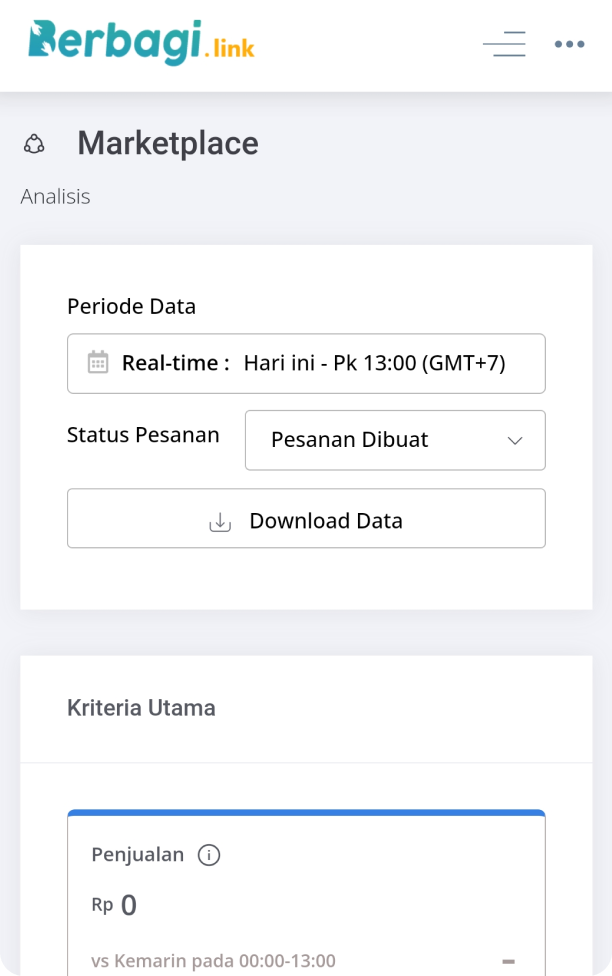Viewport: 612px width, 976px height.
Task: Click the Marketplace icon beside the title
Action: click(34, 144)
